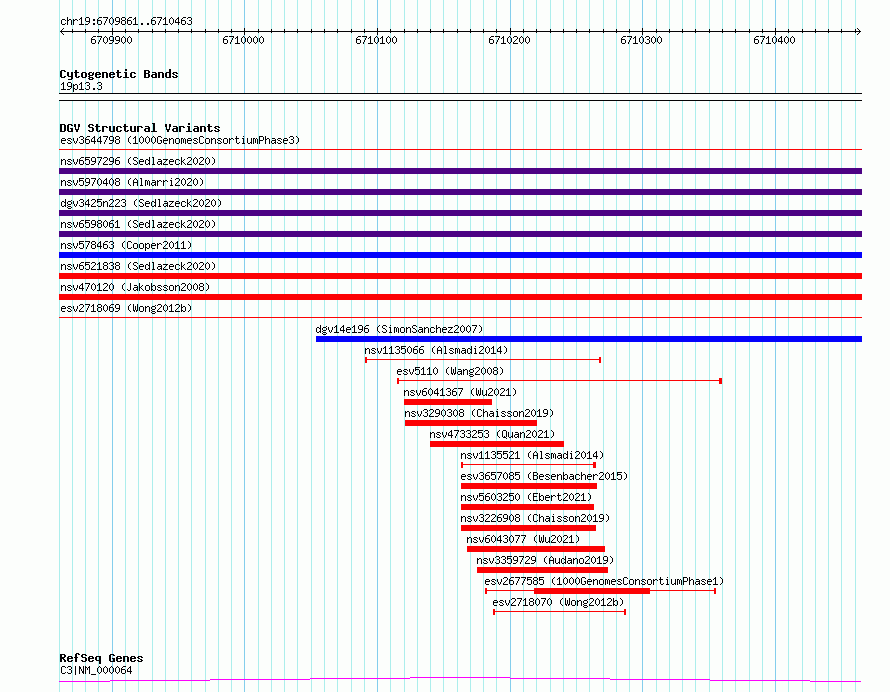Open the nsv6597296 (Sedlazeck2020) variant

pos(138,161)
